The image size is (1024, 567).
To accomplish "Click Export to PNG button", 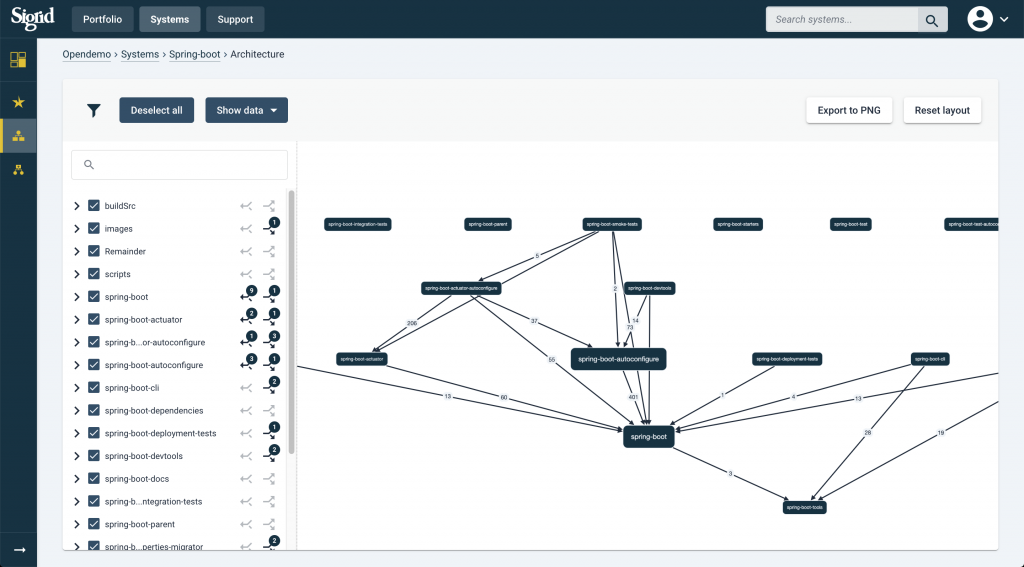I will coord(849,110).
